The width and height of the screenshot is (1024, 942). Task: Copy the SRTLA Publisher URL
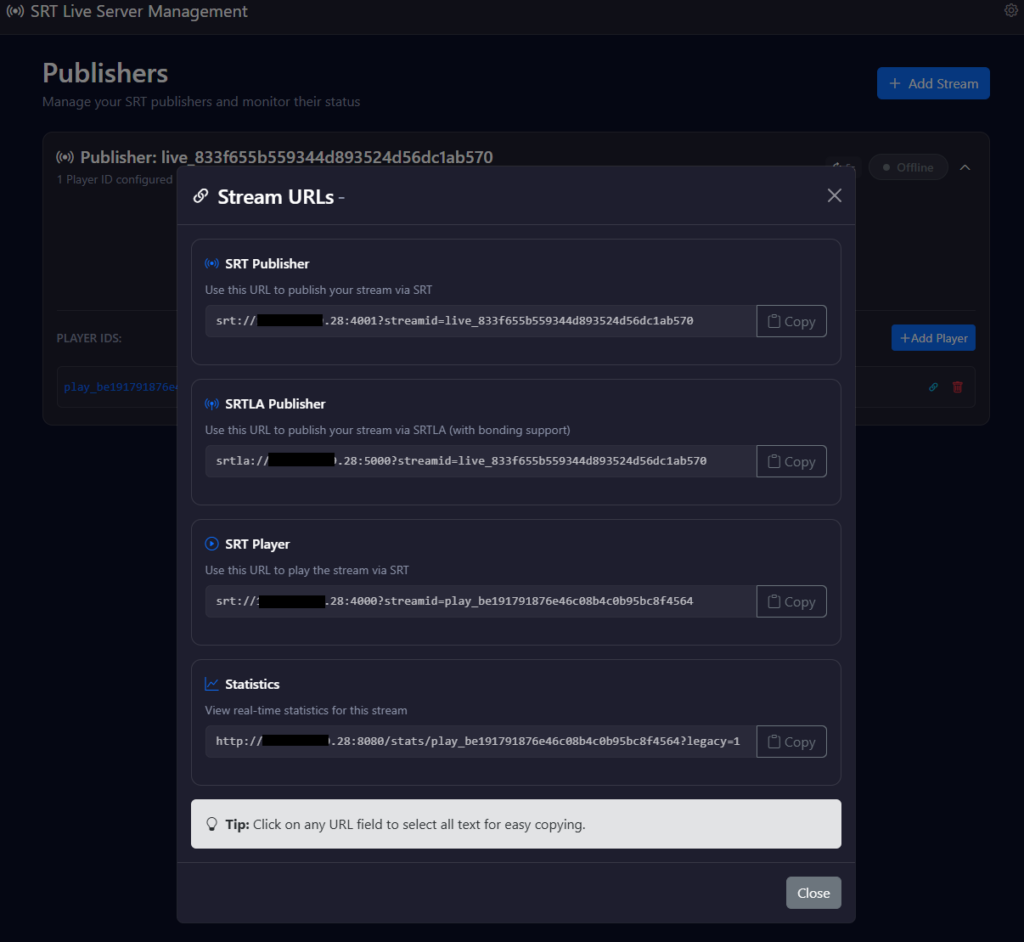click(791, 462)
